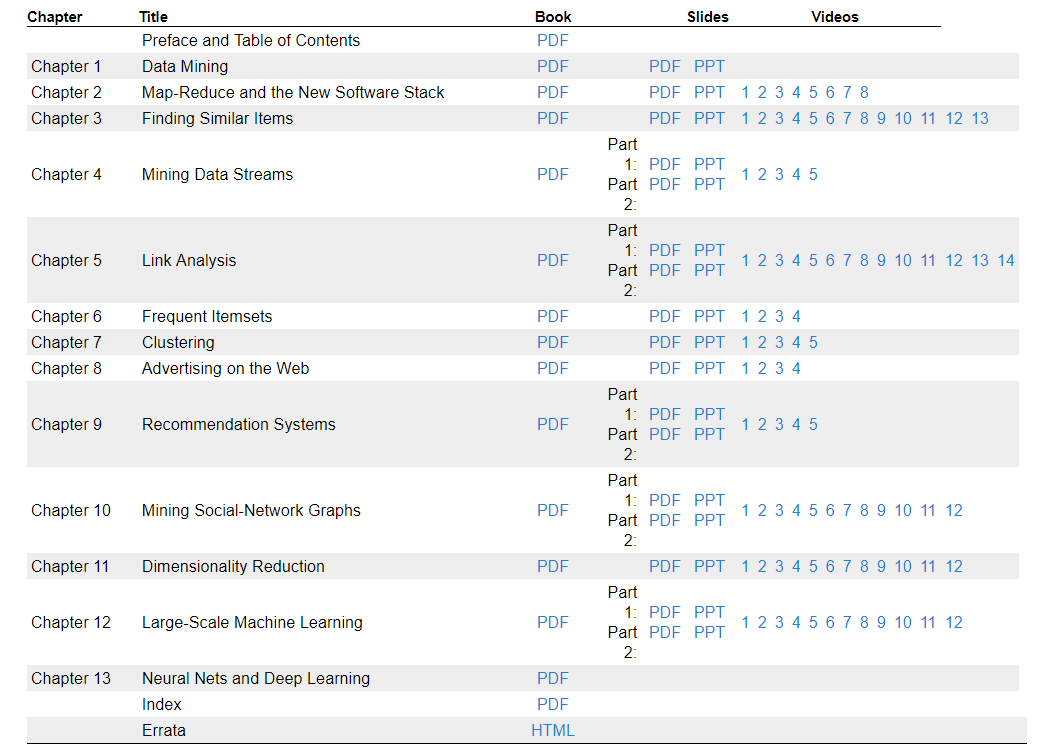This screenshot has width=1053, height=755.
Task: Open video 5 for Chapter 9 Recommendation Systems
Action: [x=813, y=425]
